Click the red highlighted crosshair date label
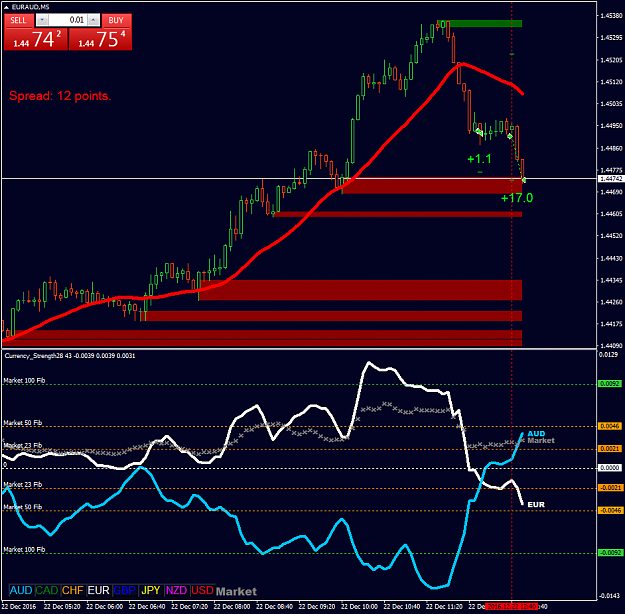The image size is (625, 614). [x=512, y=606]
